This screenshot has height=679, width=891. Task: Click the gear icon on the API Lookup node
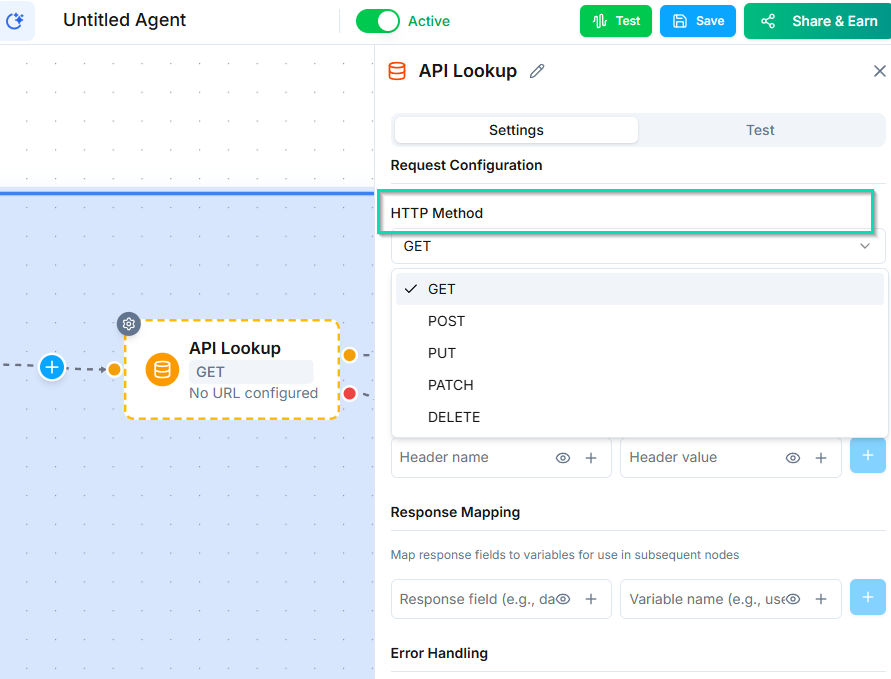128,324
